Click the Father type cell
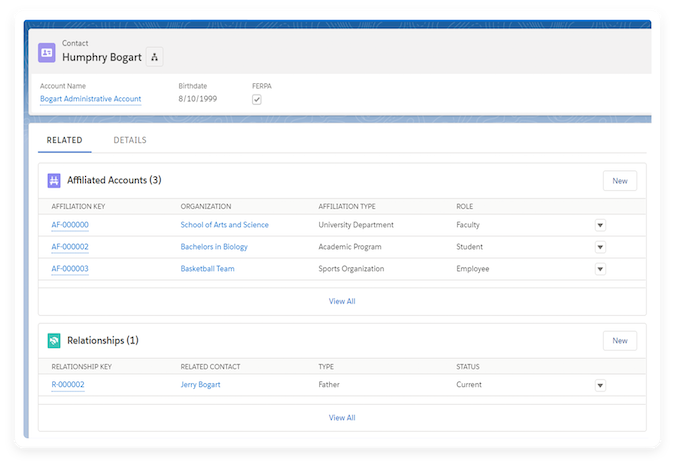The height and width of the screenshot is (466, 675). coord(329,384)
